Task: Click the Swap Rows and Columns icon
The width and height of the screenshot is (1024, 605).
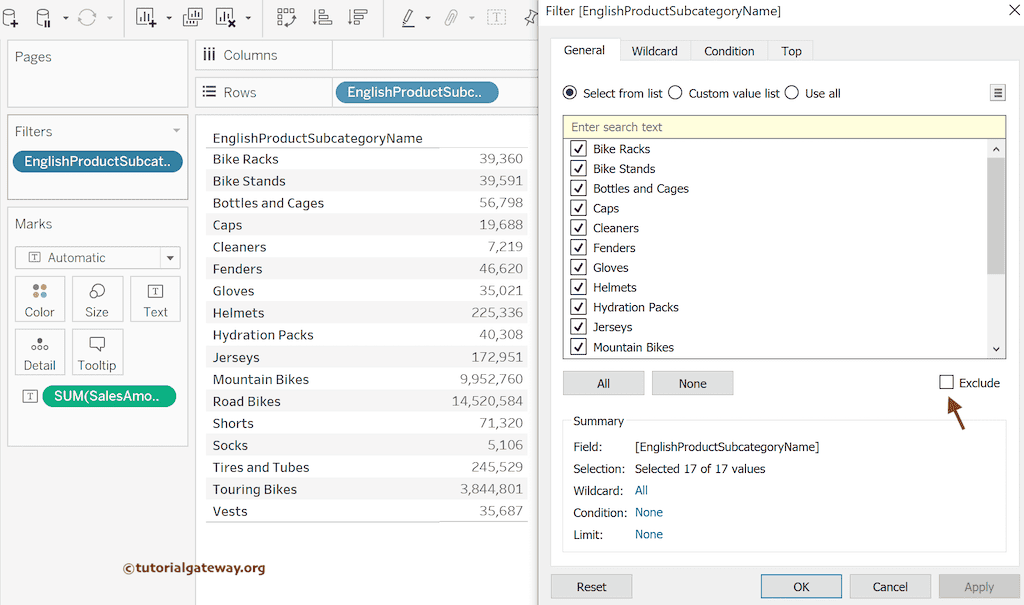Action: point(286,17)
